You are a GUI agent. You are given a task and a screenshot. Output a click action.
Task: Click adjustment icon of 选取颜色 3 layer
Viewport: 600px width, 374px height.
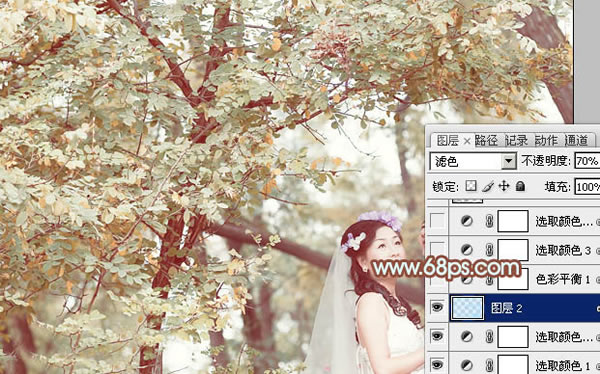[x=466, y=250]
